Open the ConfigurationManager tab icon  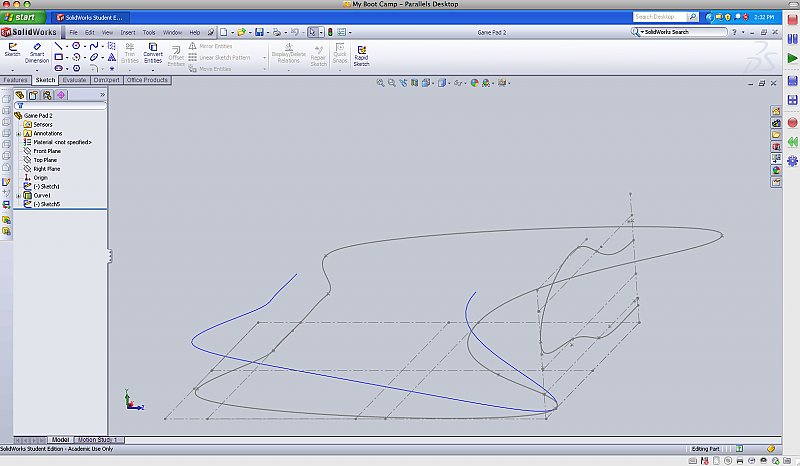point(47,95)
